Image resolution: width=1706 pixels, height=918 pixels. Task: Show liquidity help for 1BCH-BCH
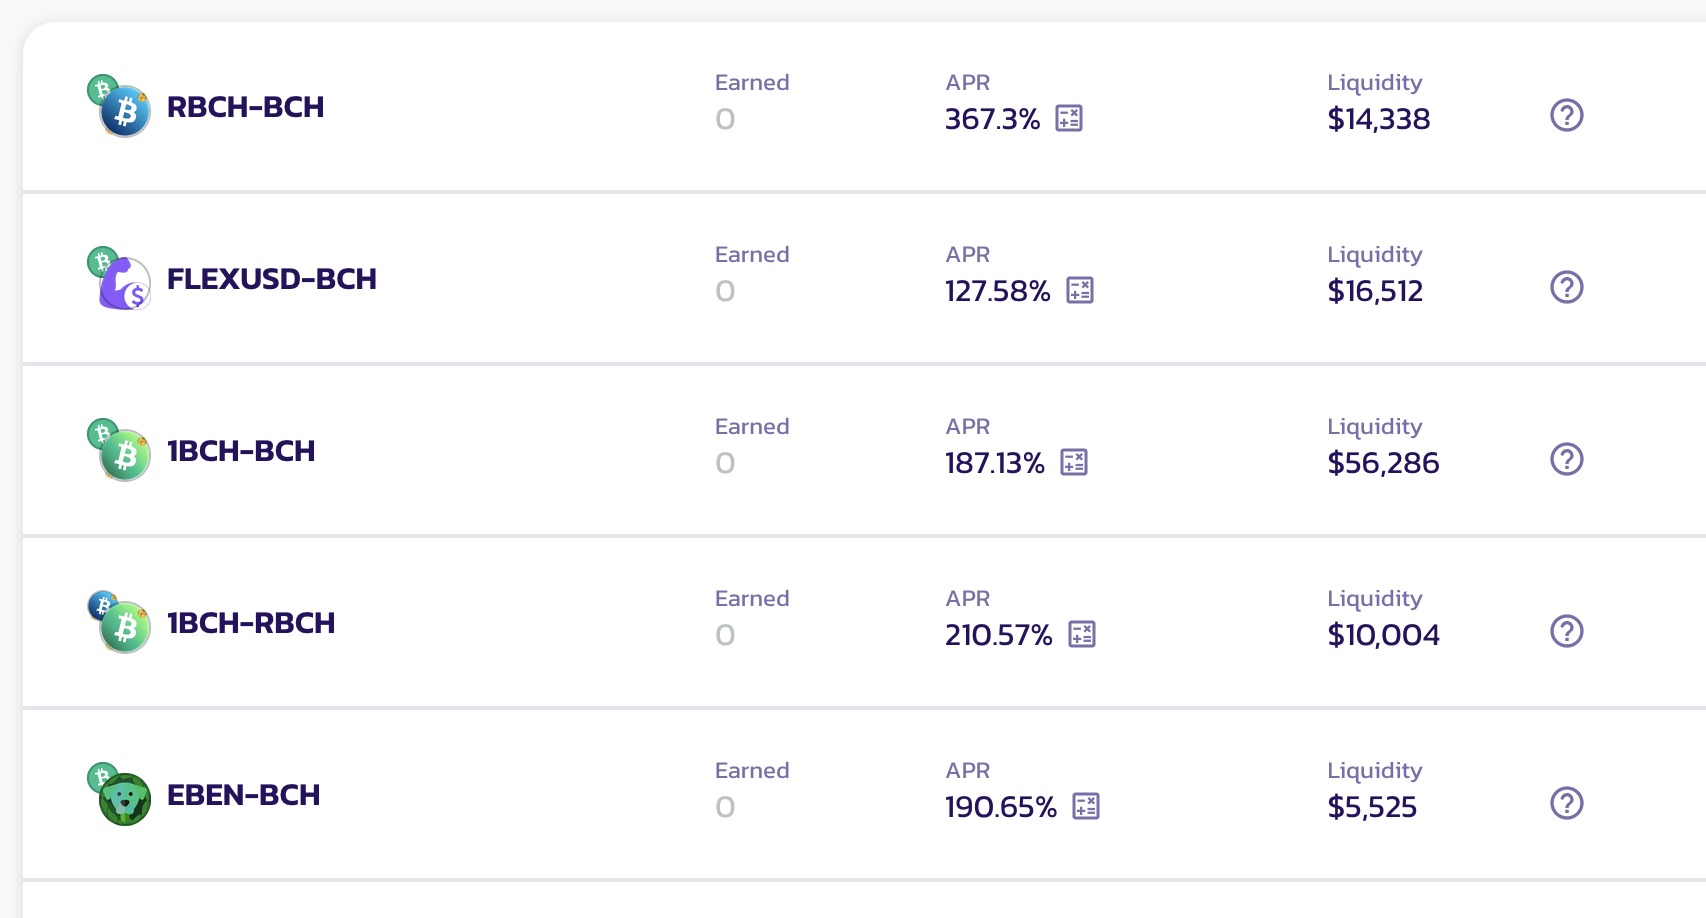(x=1566, y=459)
